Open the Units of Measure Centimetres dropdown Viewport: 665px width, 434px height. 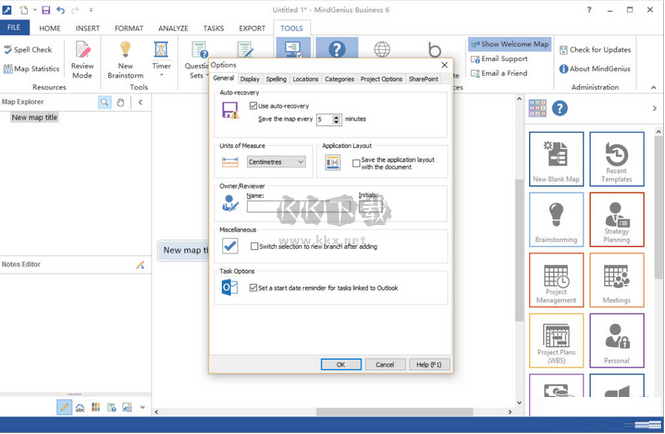[277, 161]
